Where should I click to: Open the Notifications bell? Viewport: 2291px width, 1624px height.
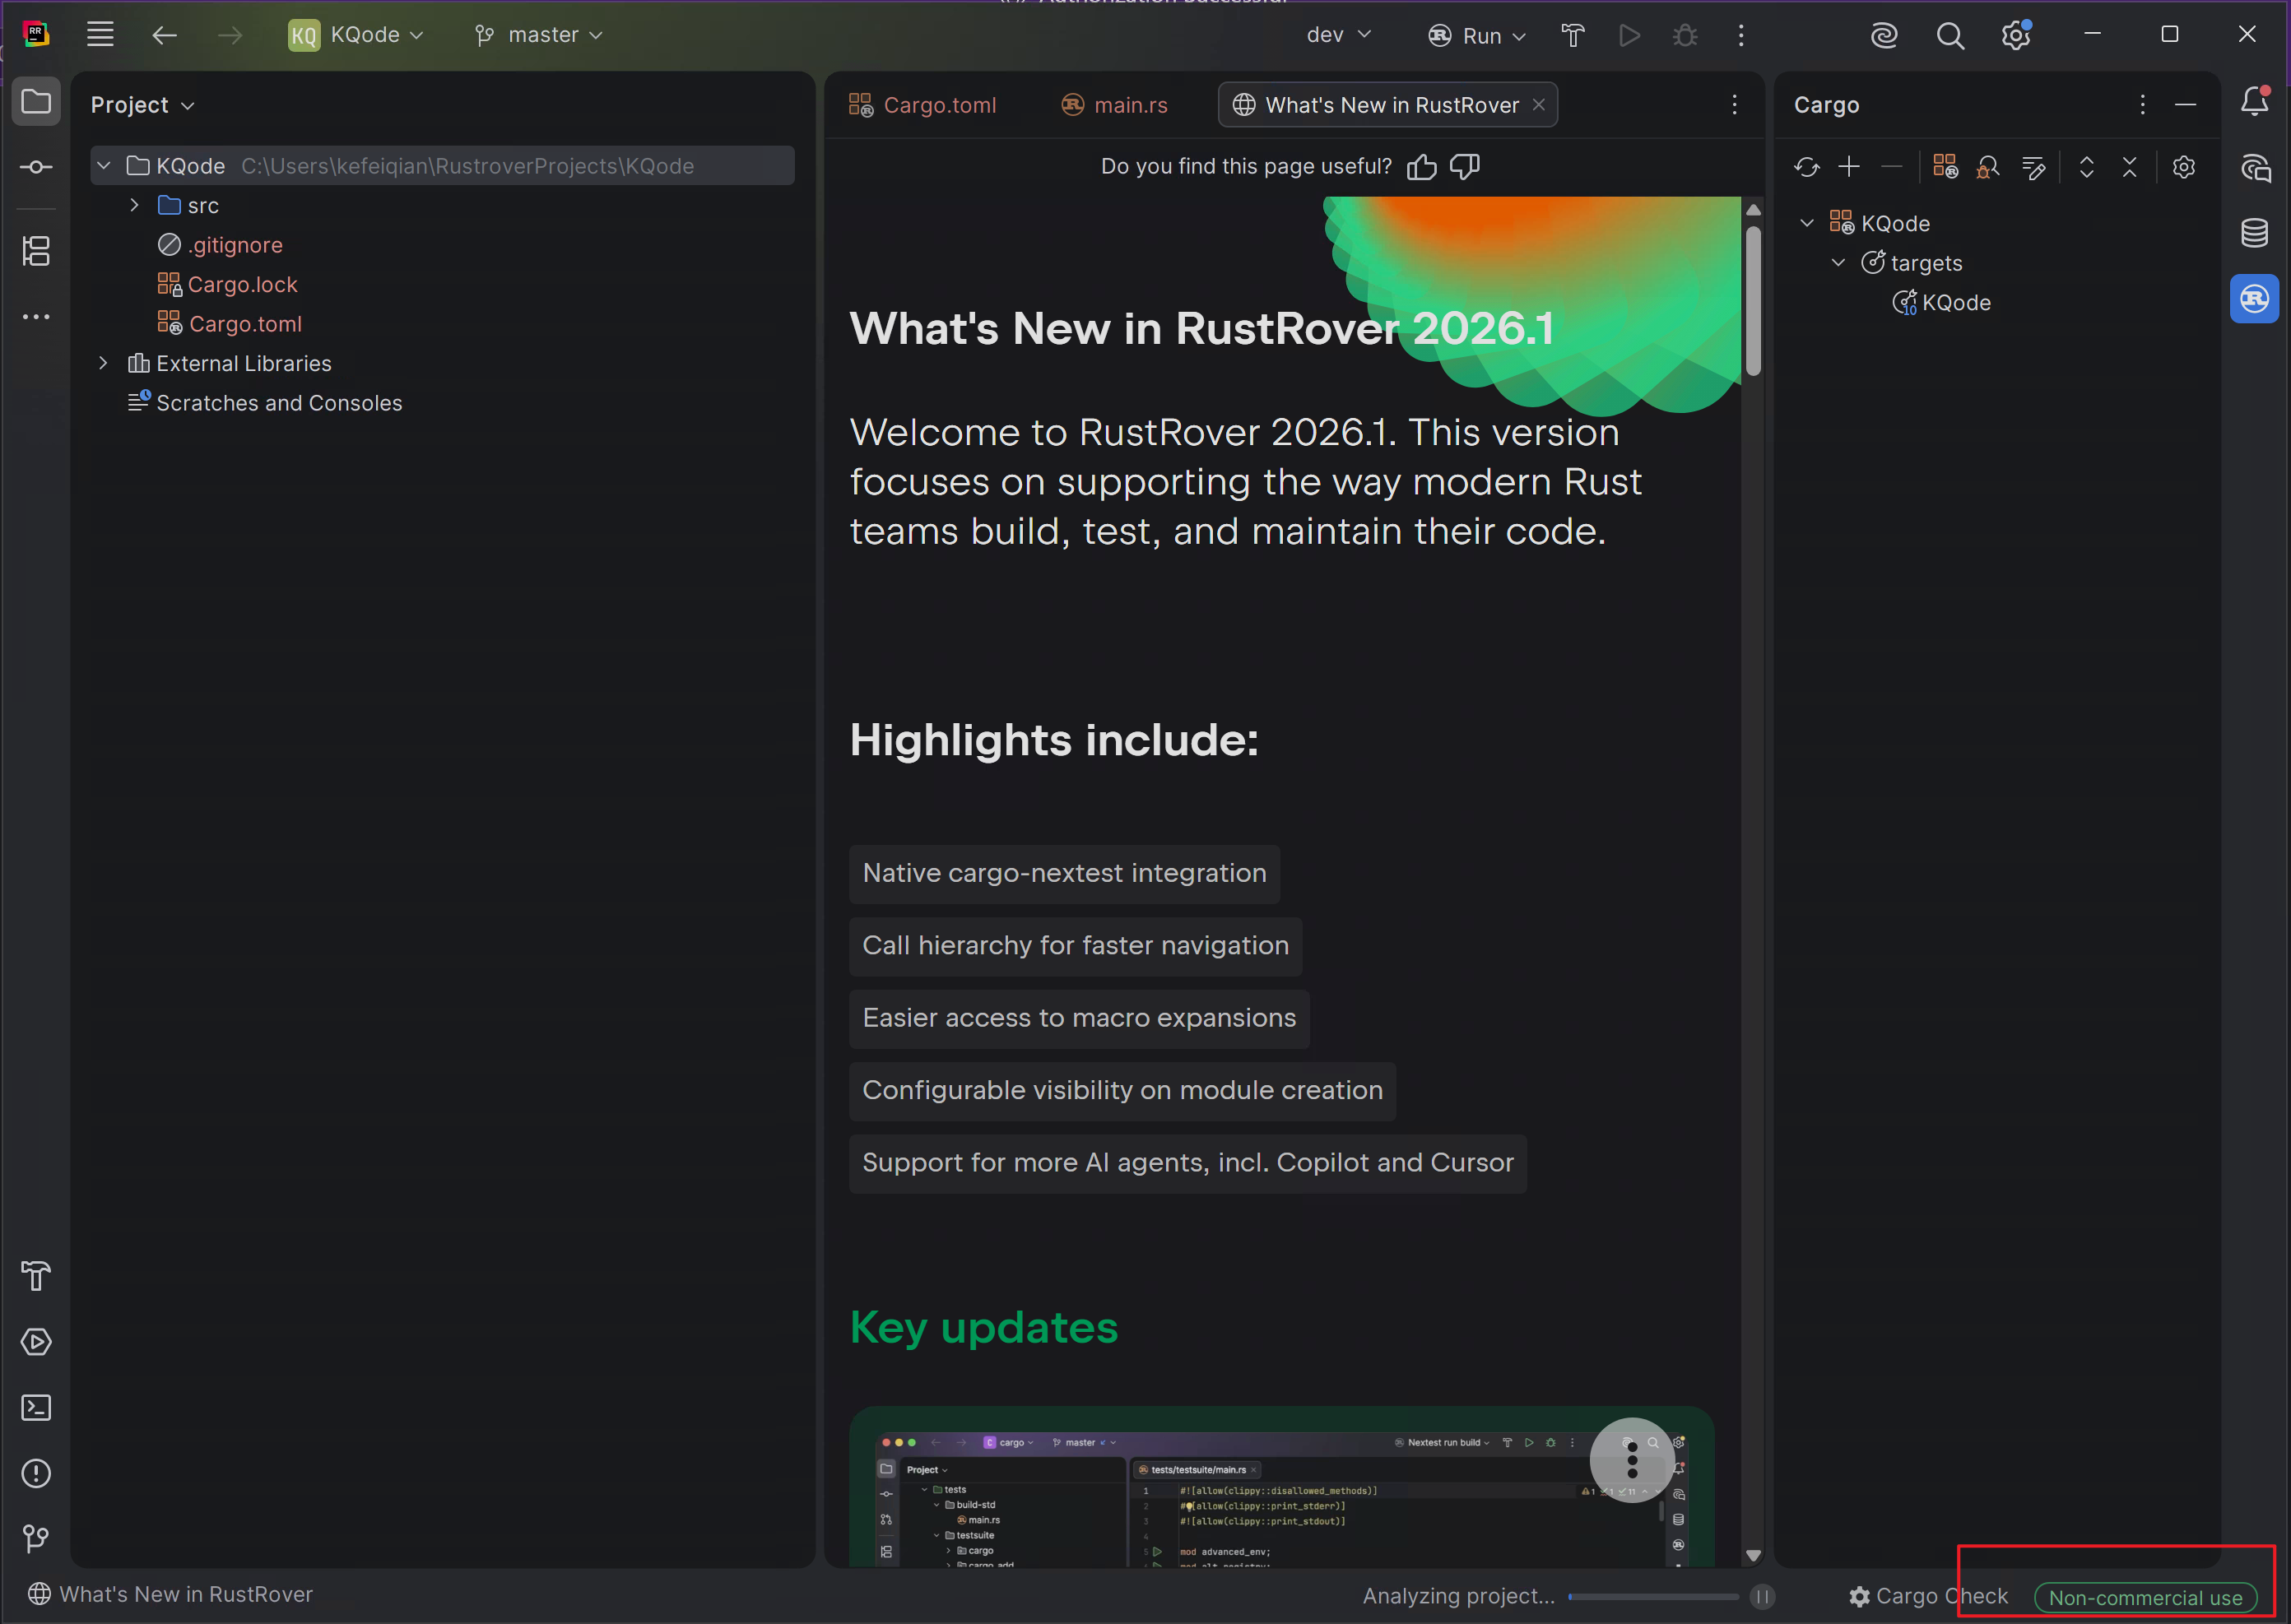[2255, 101]
